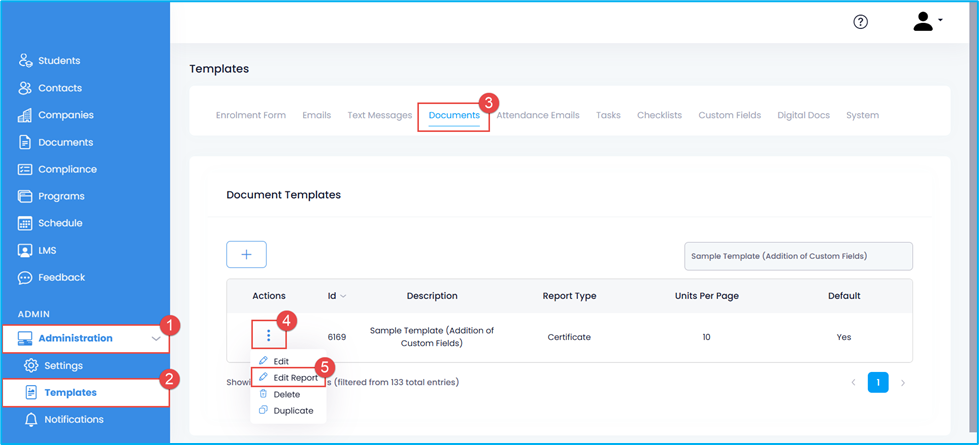
Task: Sort the table by Id column
Action: pos(337,296)
